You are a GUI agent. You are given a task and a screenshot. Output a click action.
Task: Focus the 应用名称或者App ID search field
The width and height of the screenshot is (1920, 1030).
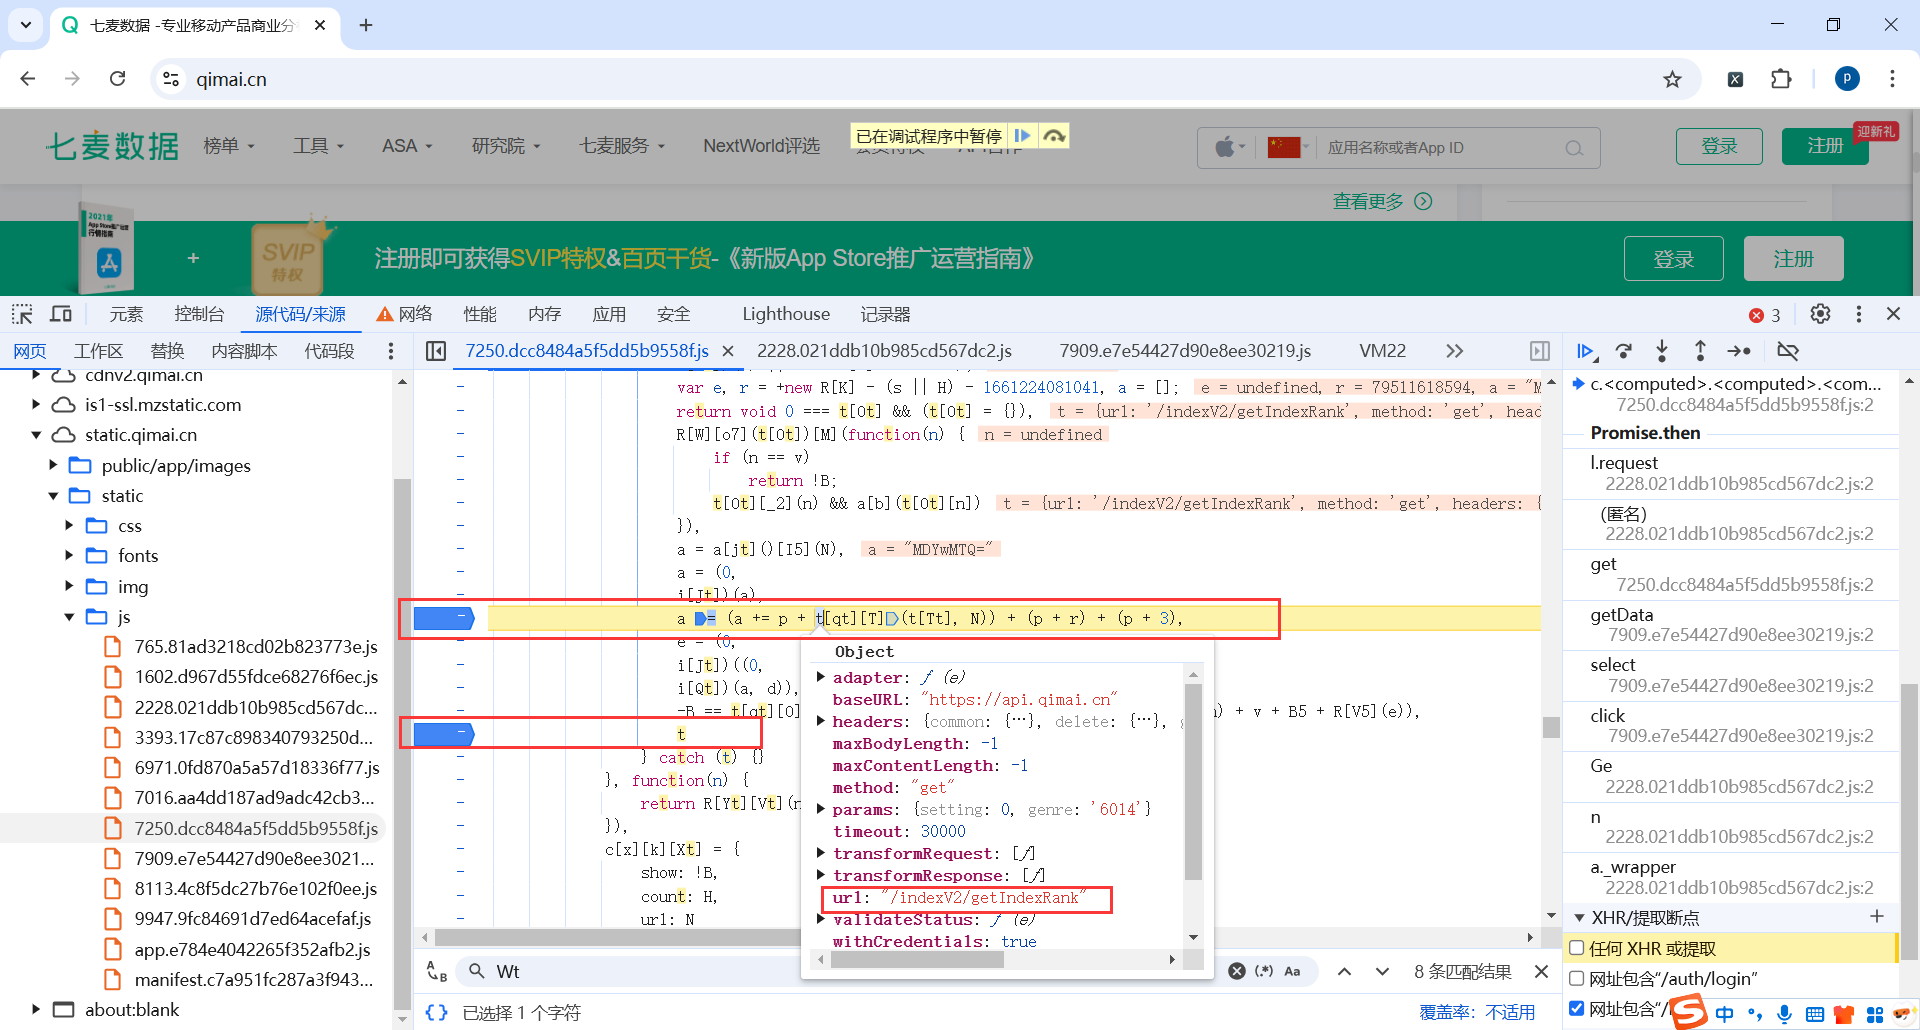(x=1440, y=148)
